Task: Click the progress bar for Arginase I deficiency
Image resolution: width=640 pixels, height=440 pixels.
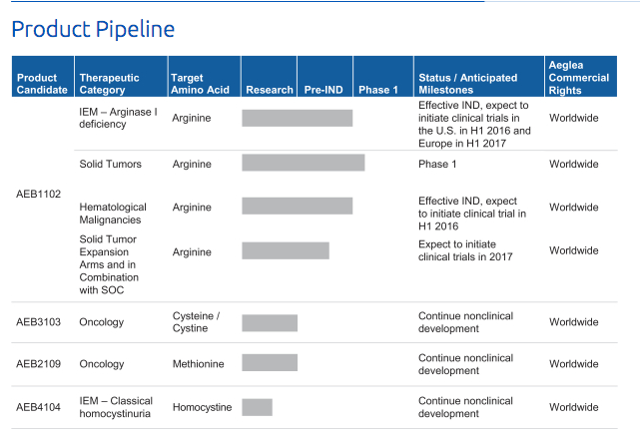Action: [297, 118]
